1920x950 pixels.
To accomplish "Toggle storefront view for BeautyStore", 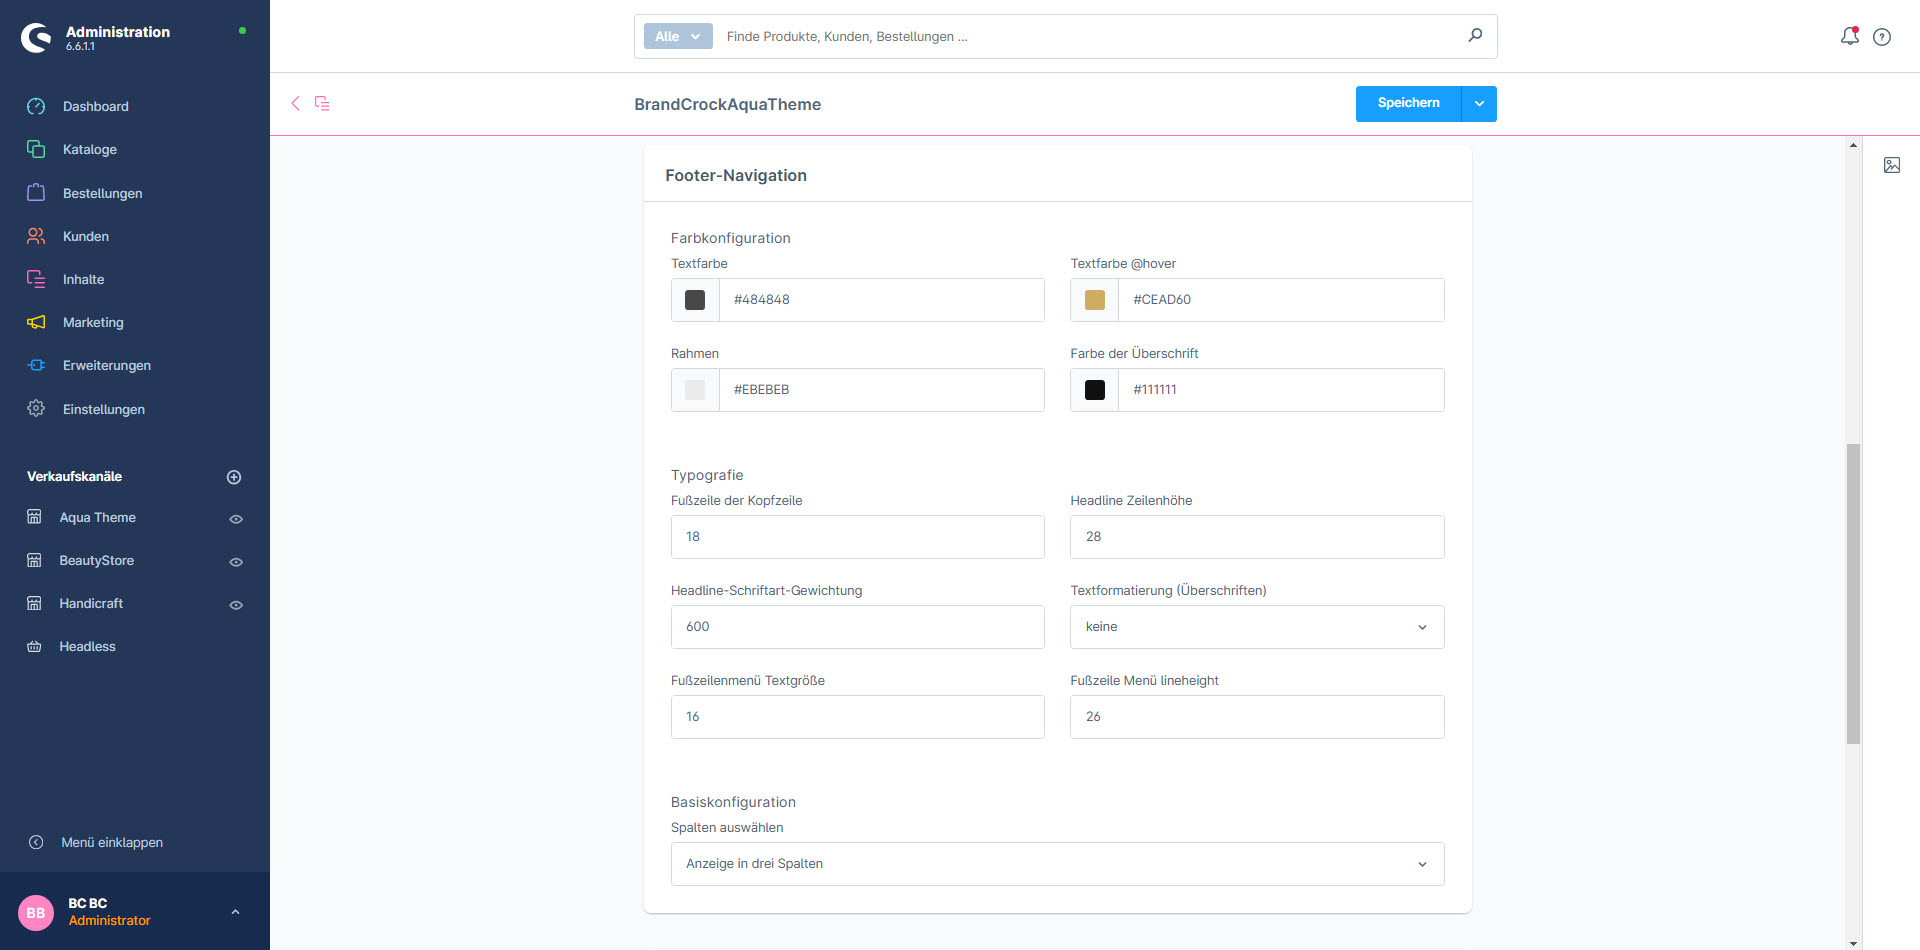I will pos(236,562).
